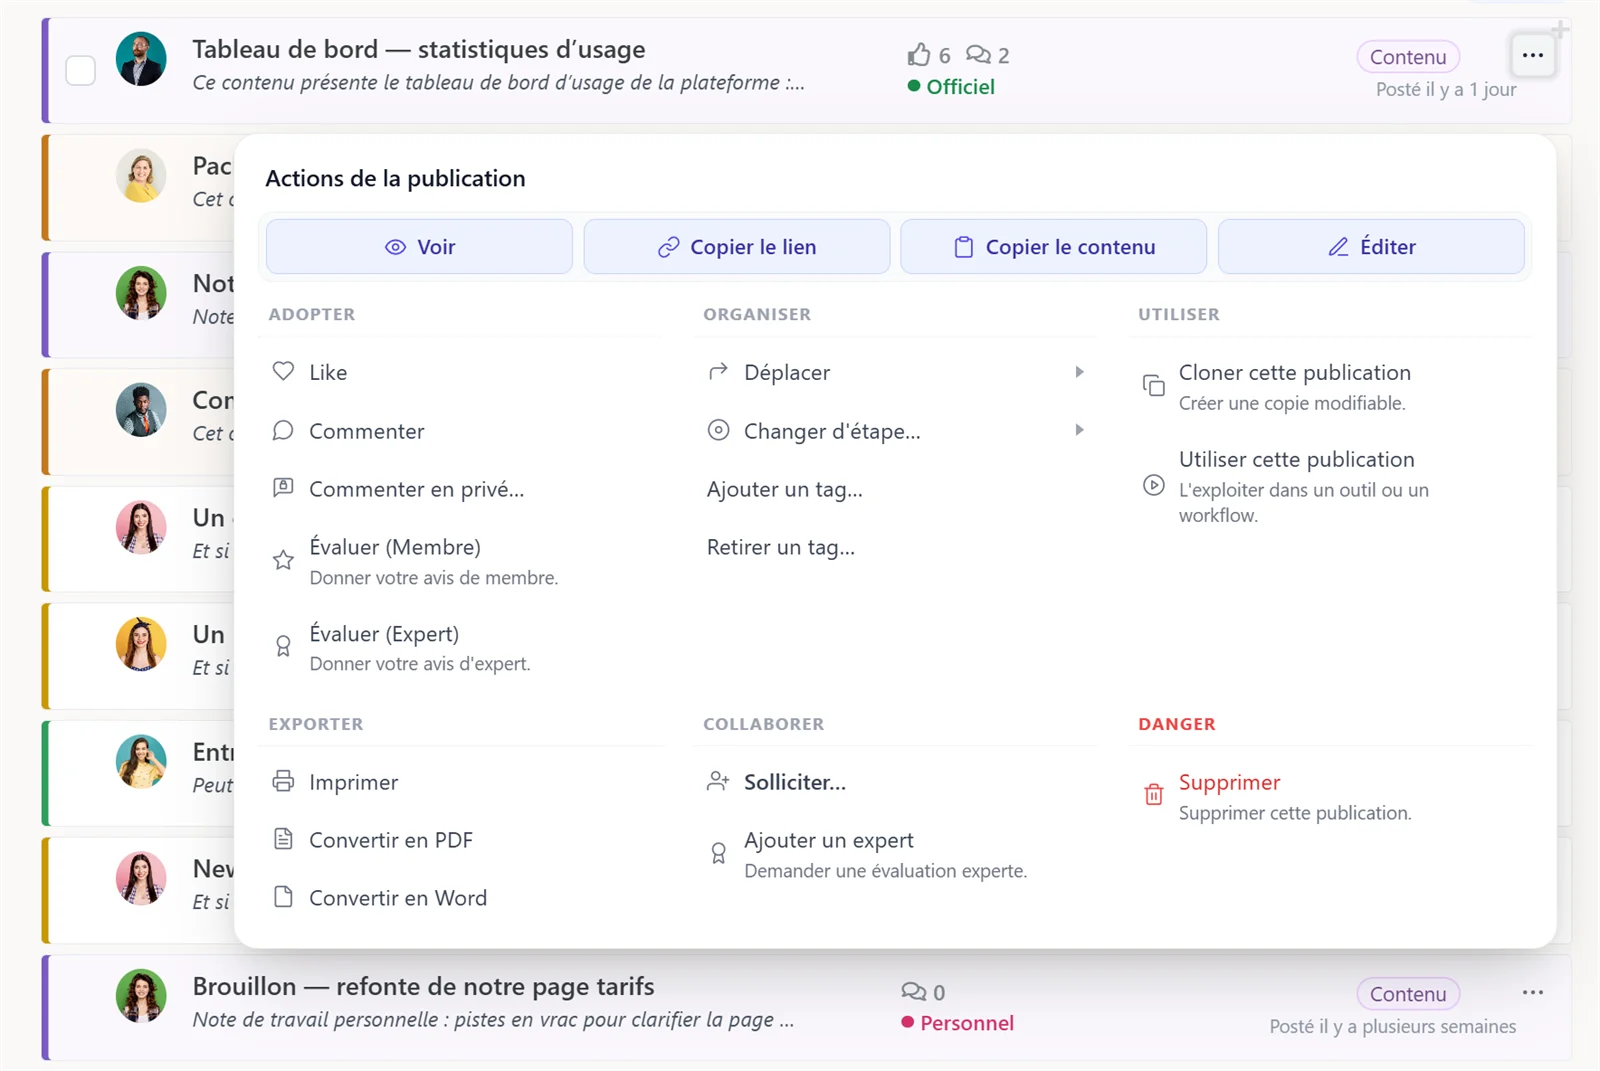The height and width of the screenshot is (1071, 1600).
Task: Click Contenu tag on Brouillon post
Action: (x=1408, y=994)
